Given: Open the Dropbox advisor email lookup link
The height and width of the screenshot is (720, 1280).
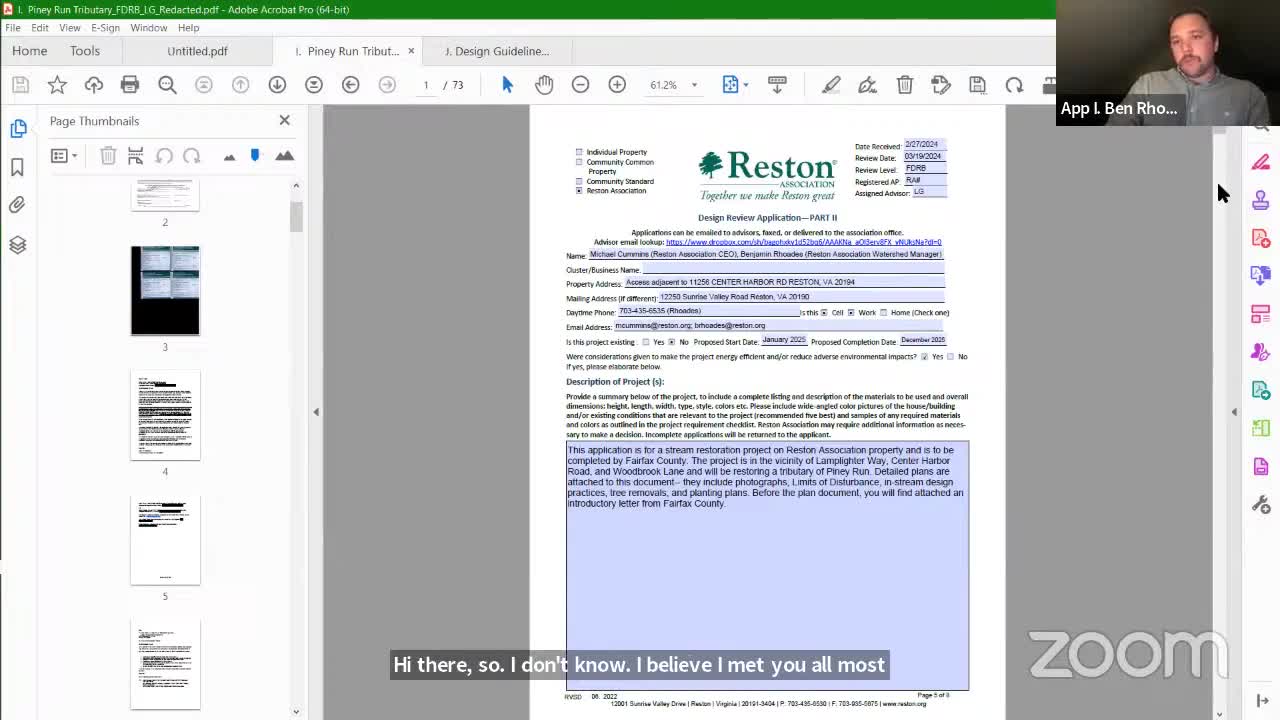Looking at the screenshot, I should click(x=803, y=242).
